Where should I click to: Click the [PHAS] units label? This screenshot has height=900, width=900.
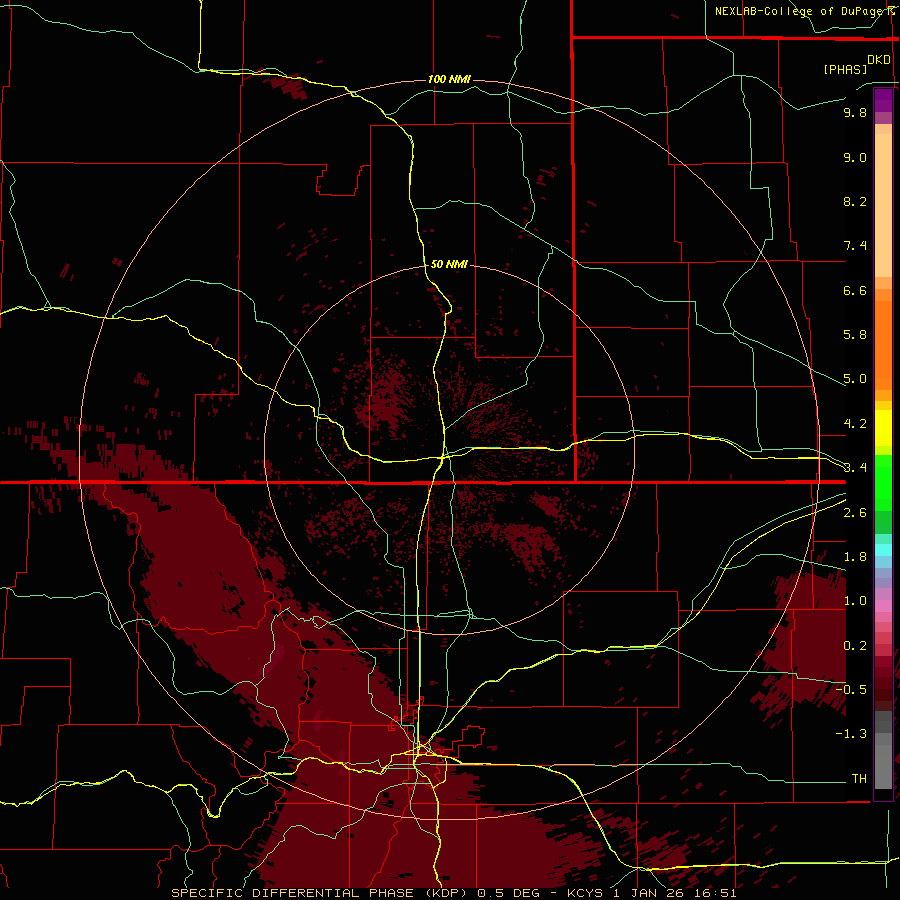tap(845, 69)
